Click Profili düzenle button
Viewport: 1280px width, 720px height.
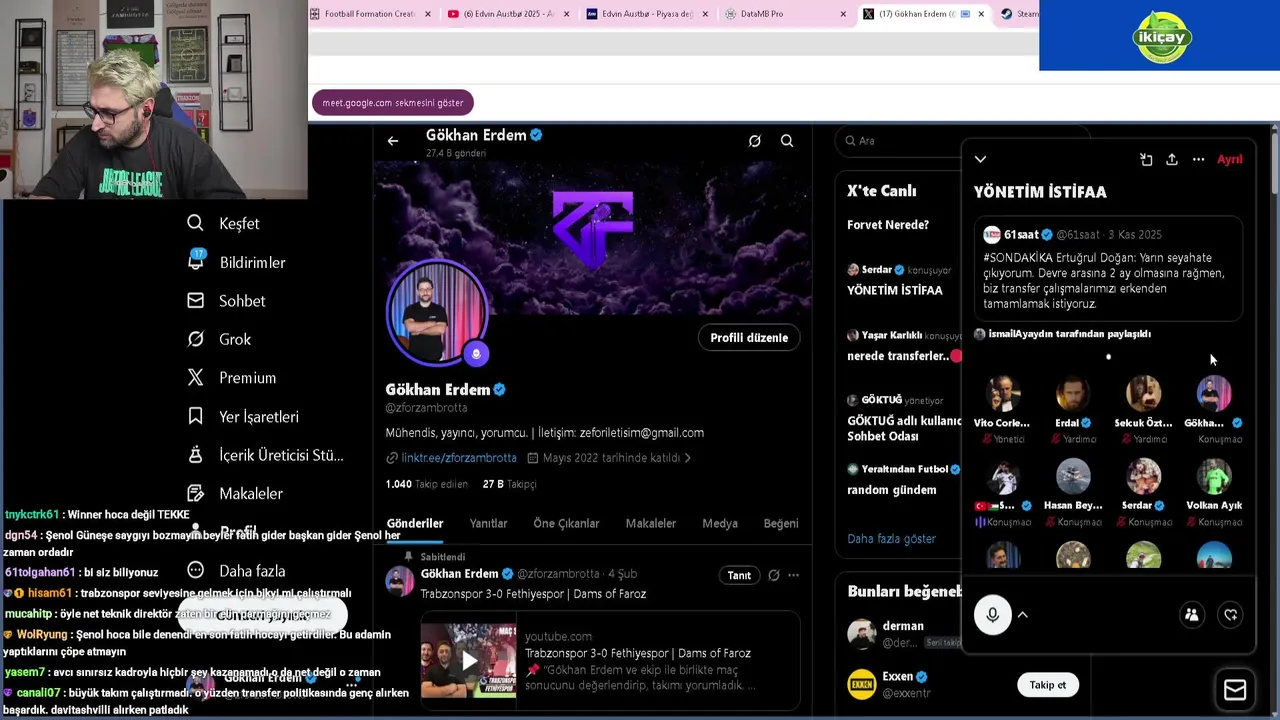(x=749, y=337)
